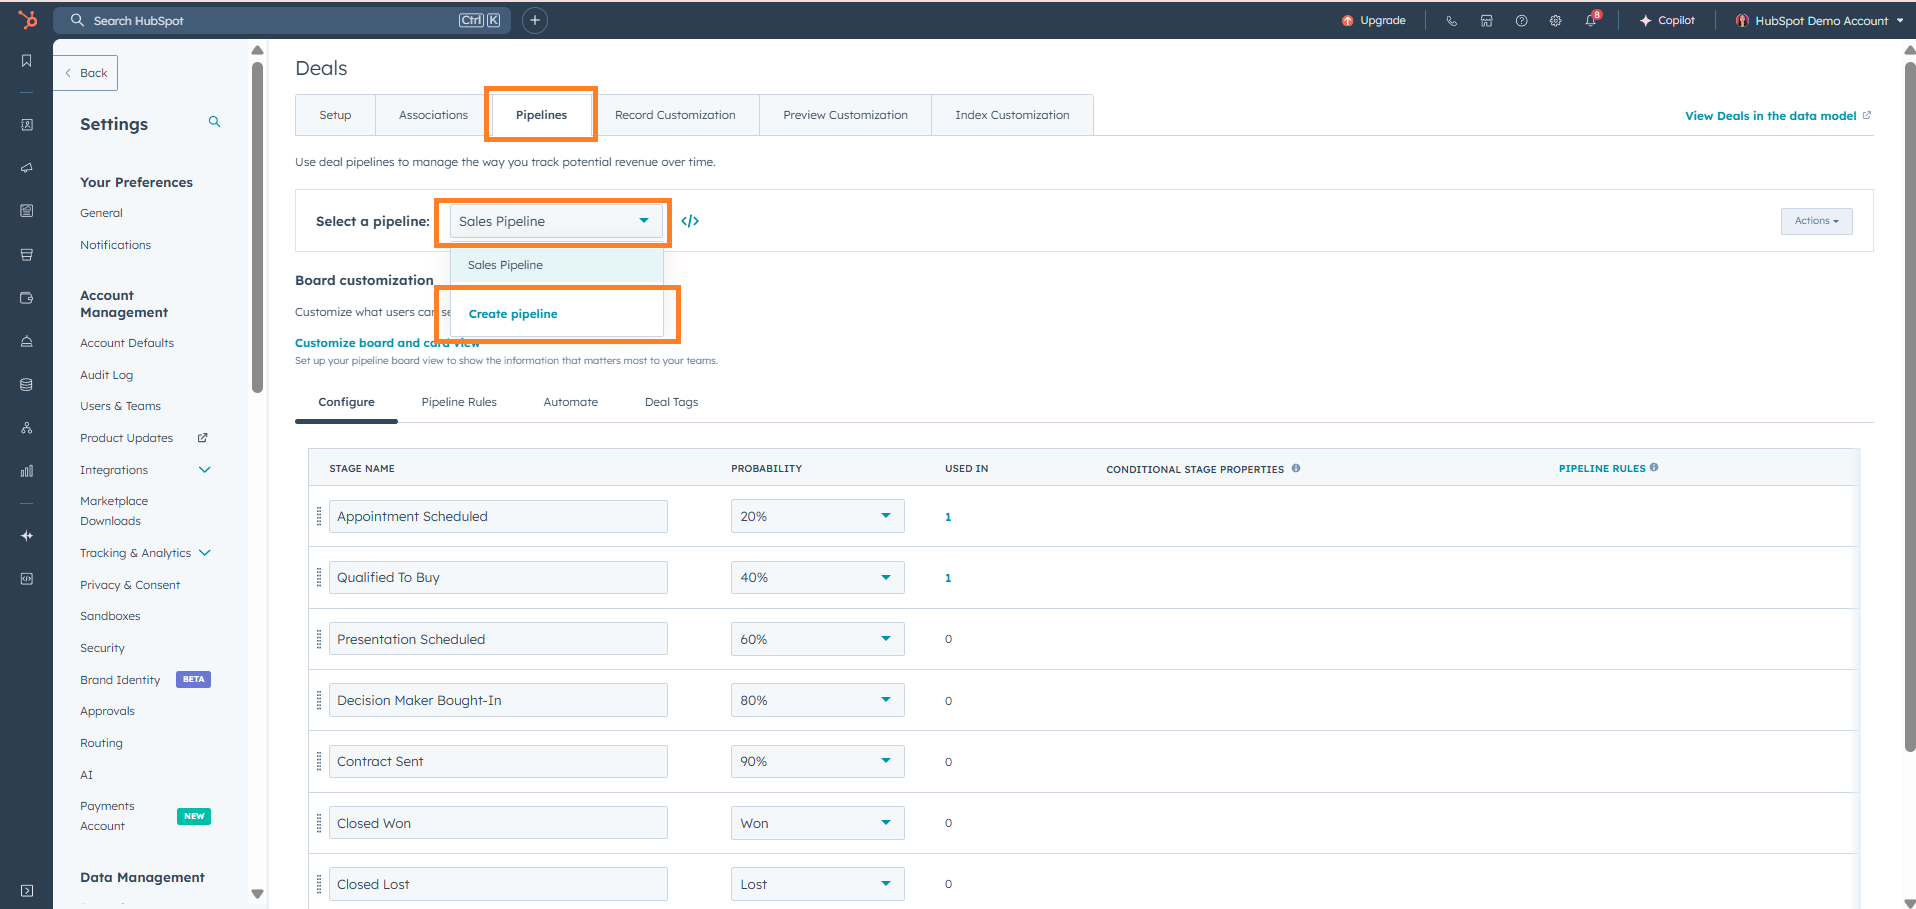Grab the drag handle of Closed Won stage

(x=319, y=823)
